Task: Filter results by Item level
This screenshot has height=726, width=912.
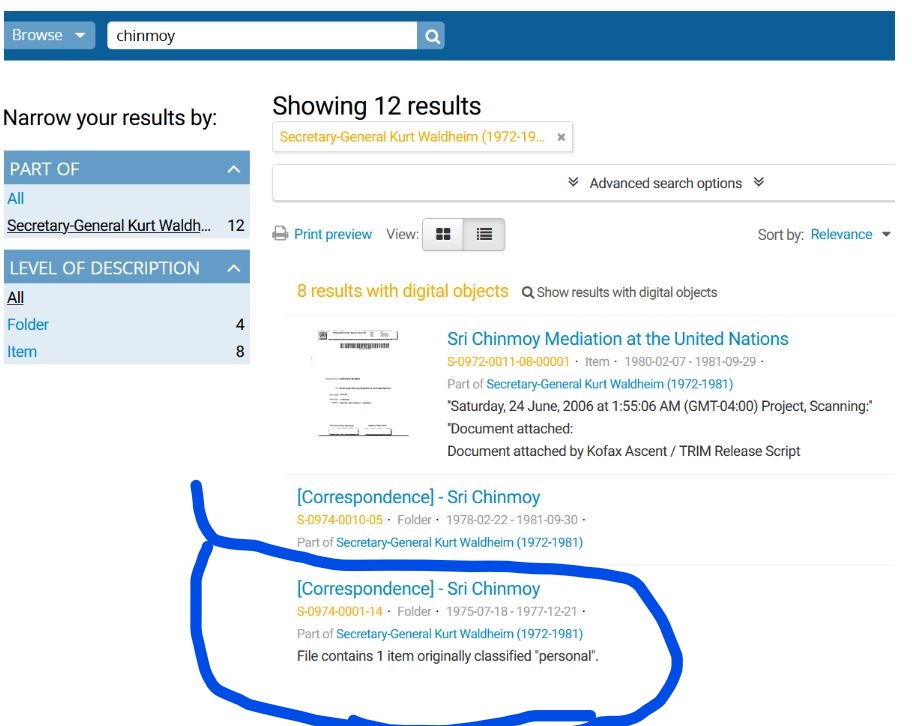Action: (22, 352)
